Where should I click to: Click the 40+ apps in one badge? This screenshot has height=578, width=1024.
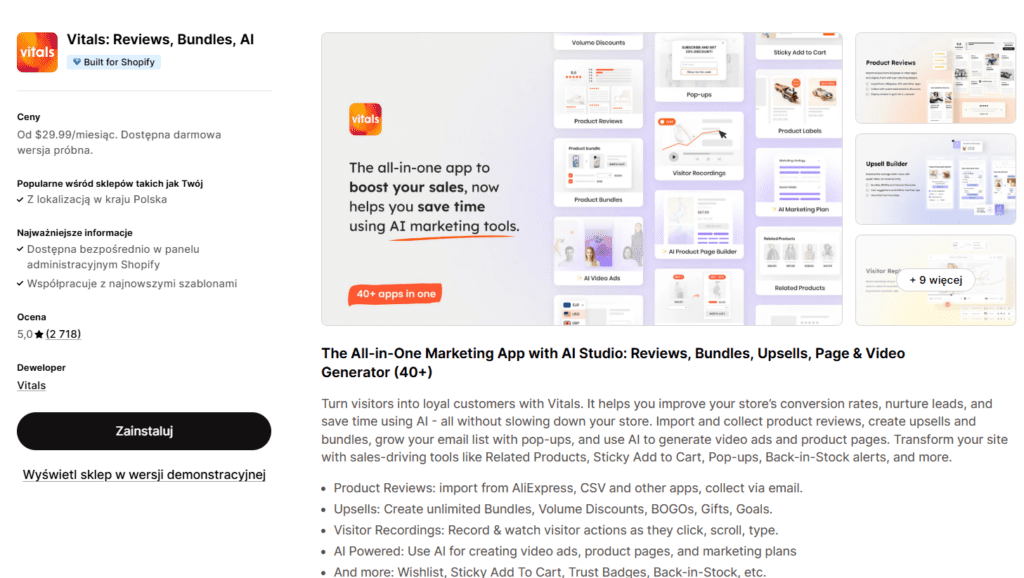pyautogui.click(x=395, y=294)
